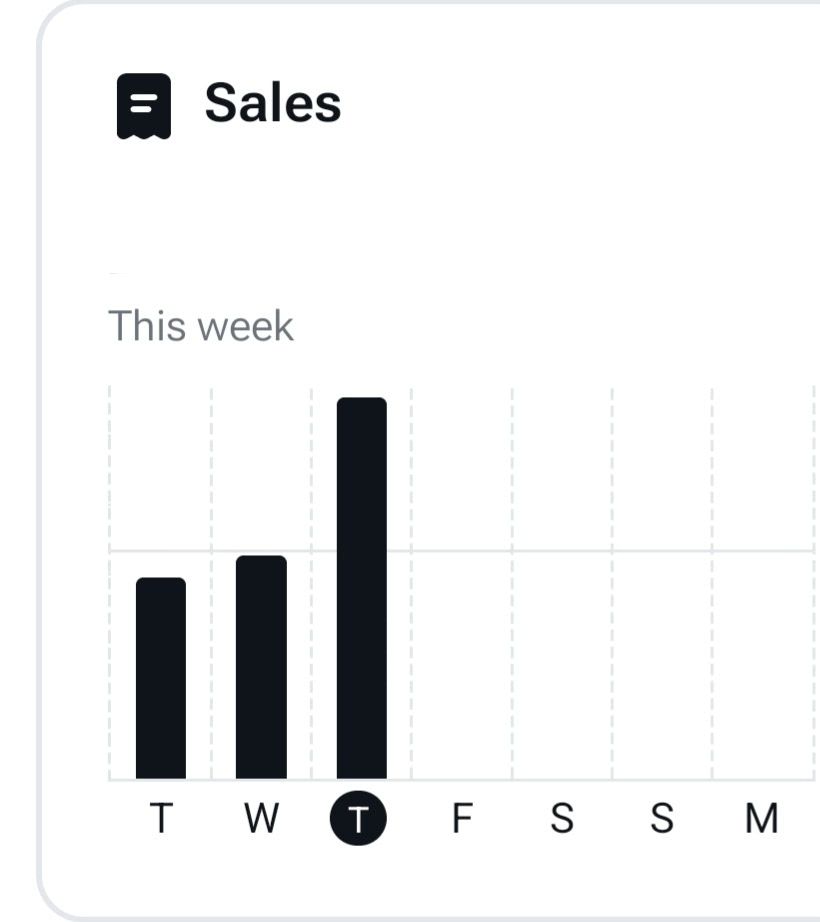Click the empty Monday chart column
This screenshot has width=820, height=922.
[x=762, y=583]
